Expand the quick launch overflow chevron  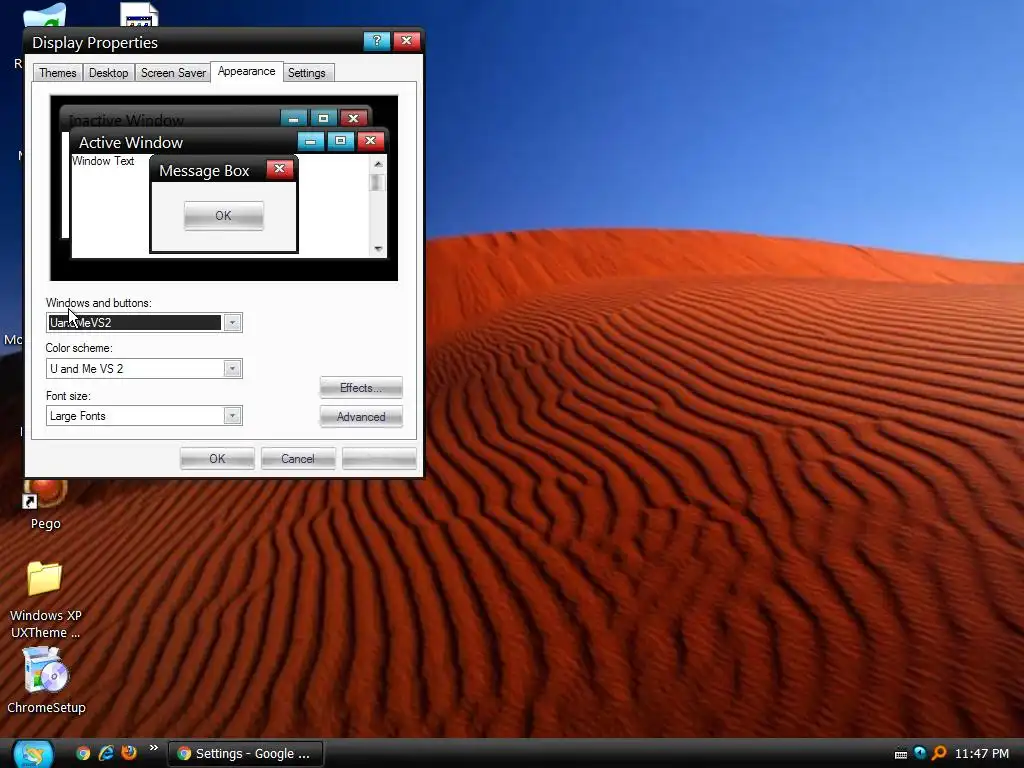[153, 748]
